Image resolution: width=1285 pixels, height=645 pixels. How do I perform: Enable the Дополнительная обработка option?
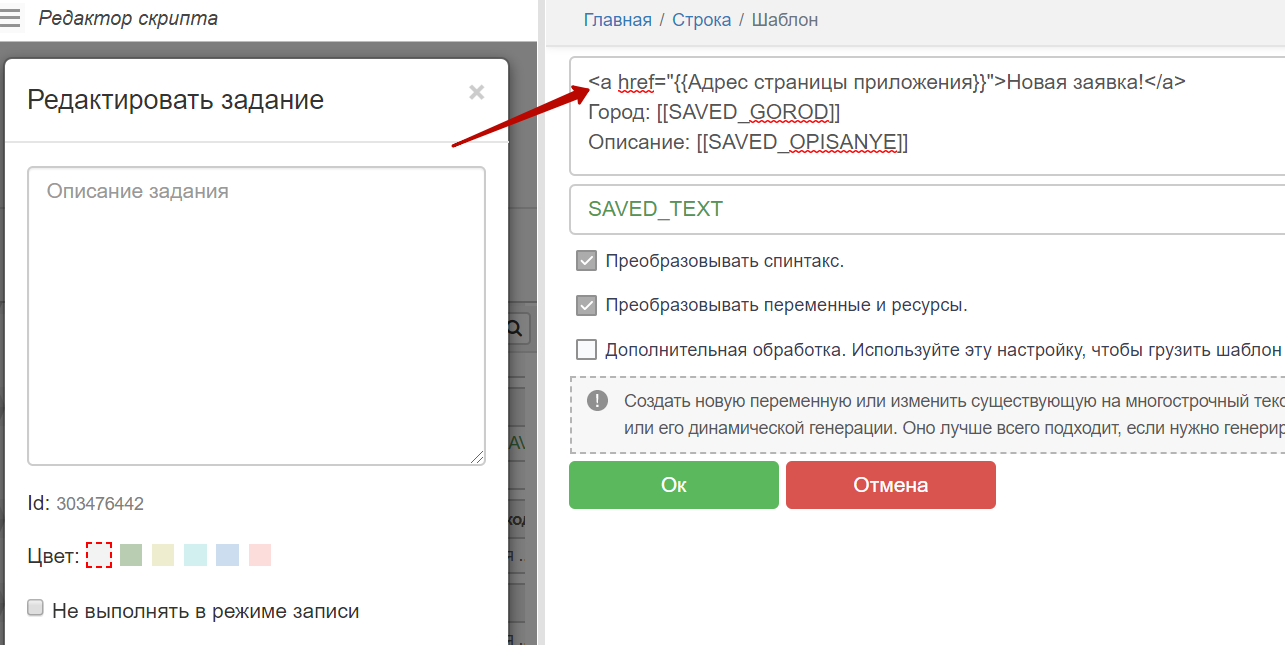coord(586,348)
